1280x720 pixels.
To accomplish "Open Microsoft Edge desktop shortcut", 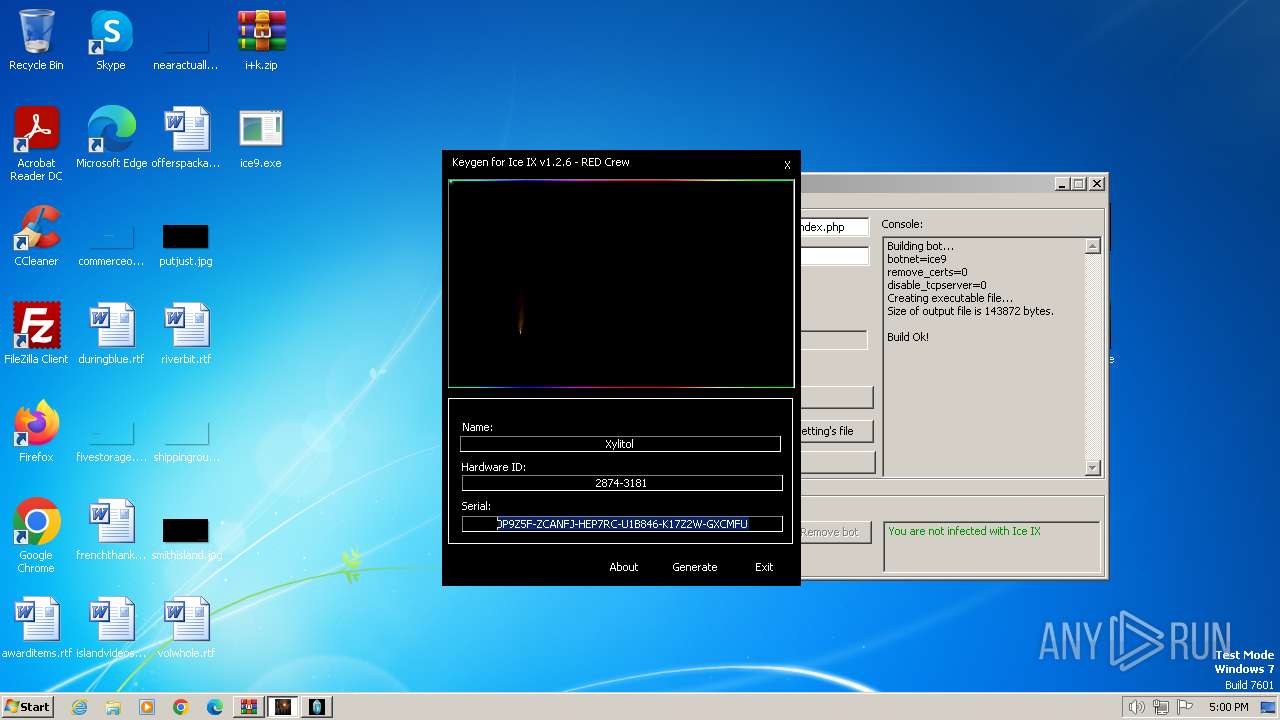I will [x=111, y=138].
